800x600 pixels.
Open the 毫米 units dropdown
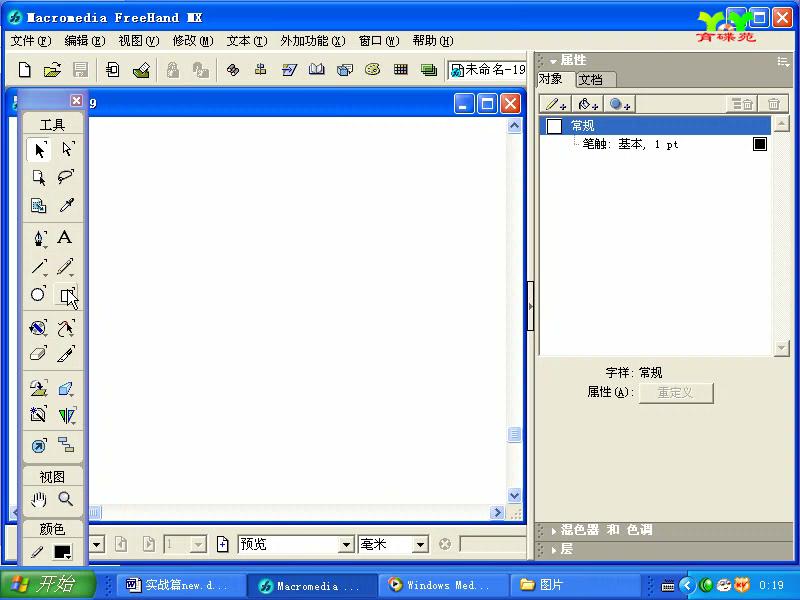pyautogui.click(x=420, y=545)
